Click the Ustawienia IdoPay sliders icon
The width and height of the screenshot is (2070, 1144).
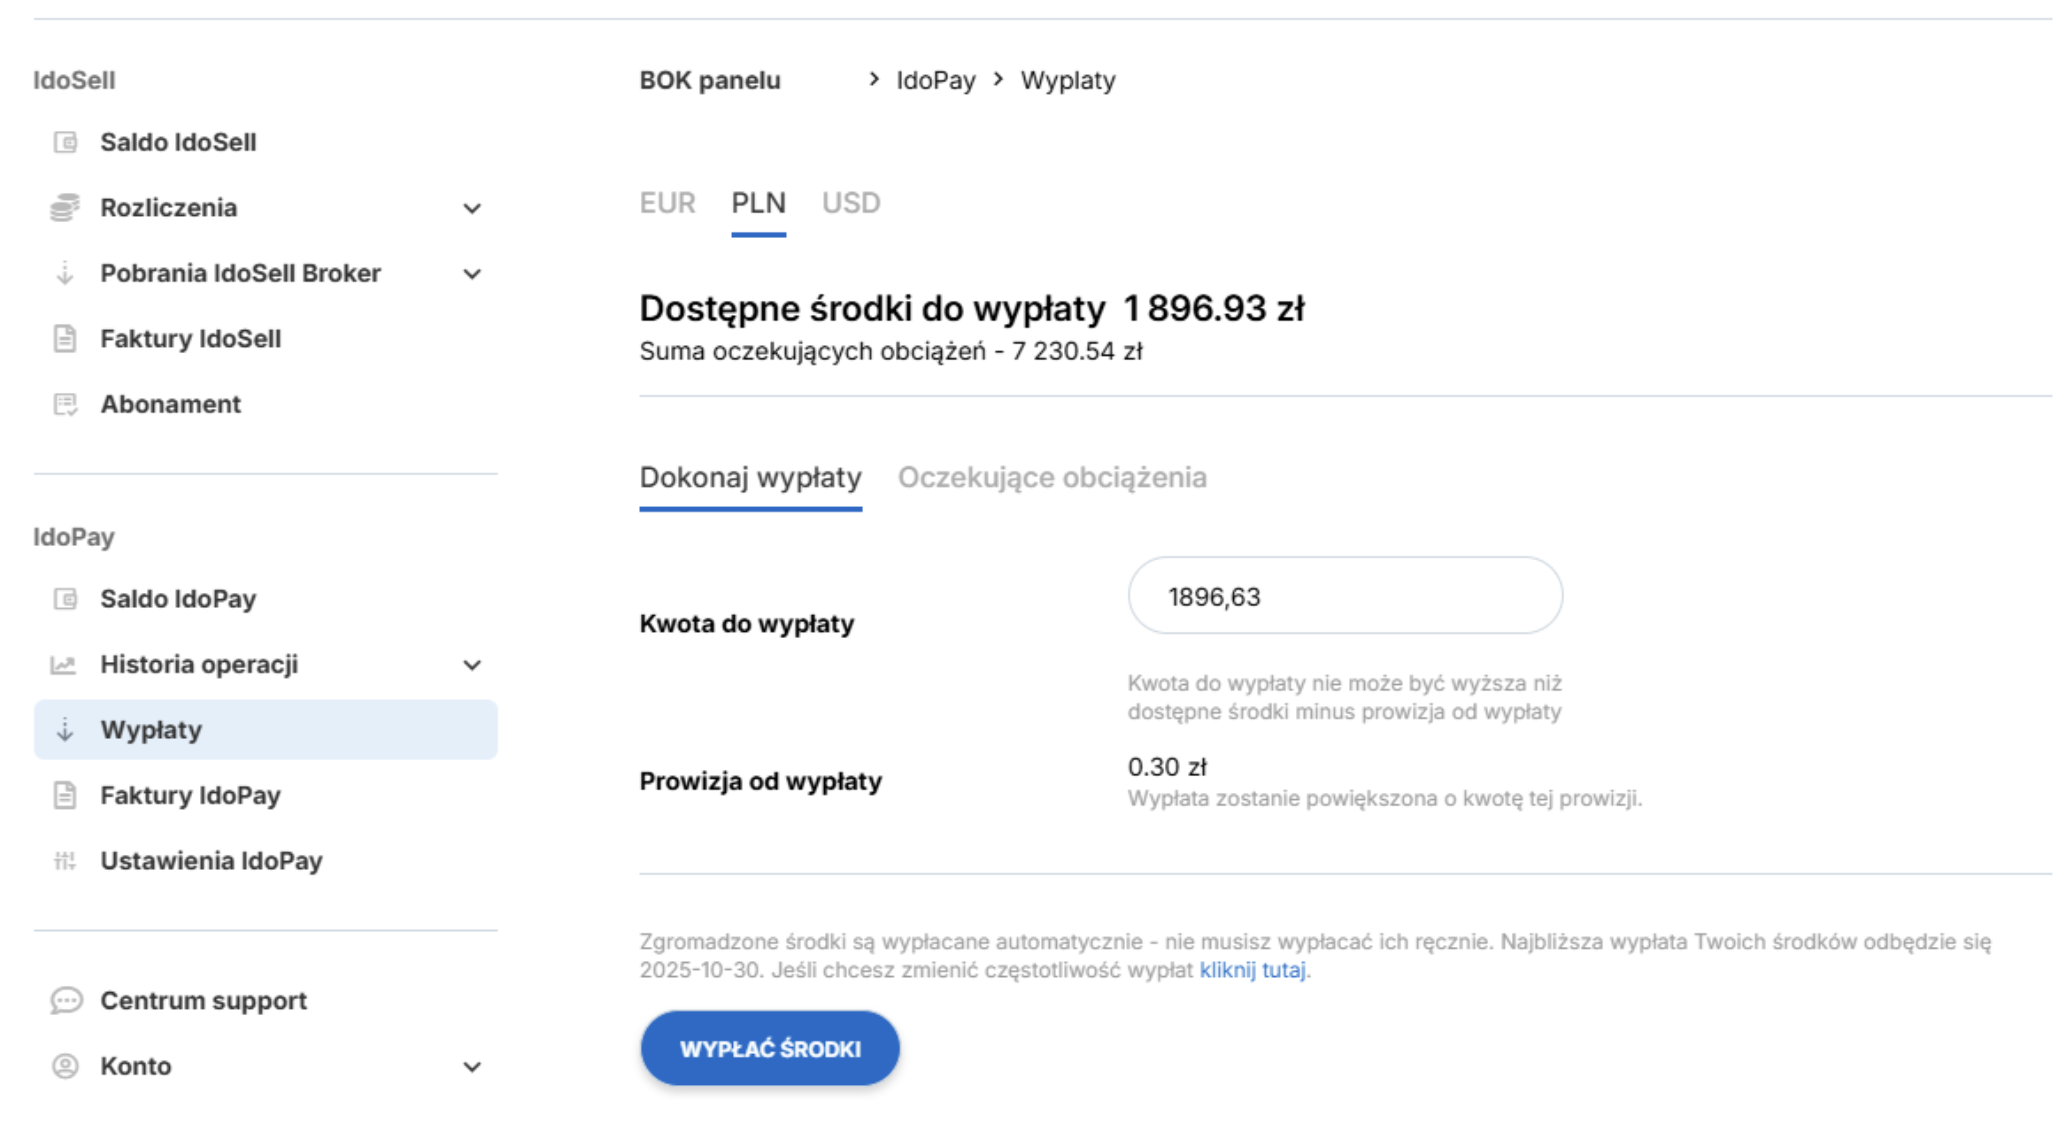point(65,861)
